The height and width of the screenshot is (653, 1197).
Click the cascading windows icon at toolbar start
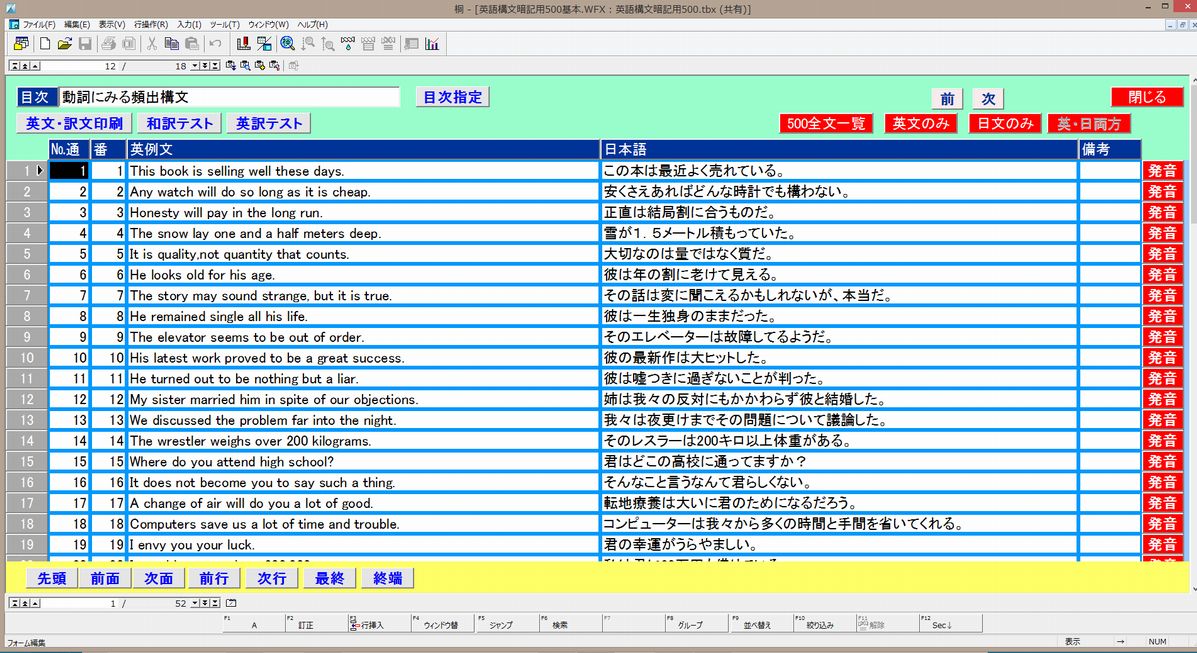(21, 44)
